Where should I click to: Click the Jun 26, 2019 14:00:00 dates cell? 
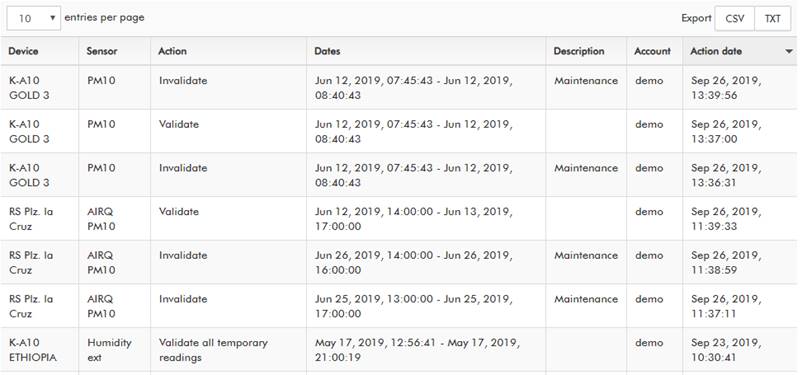coord(426,262)
